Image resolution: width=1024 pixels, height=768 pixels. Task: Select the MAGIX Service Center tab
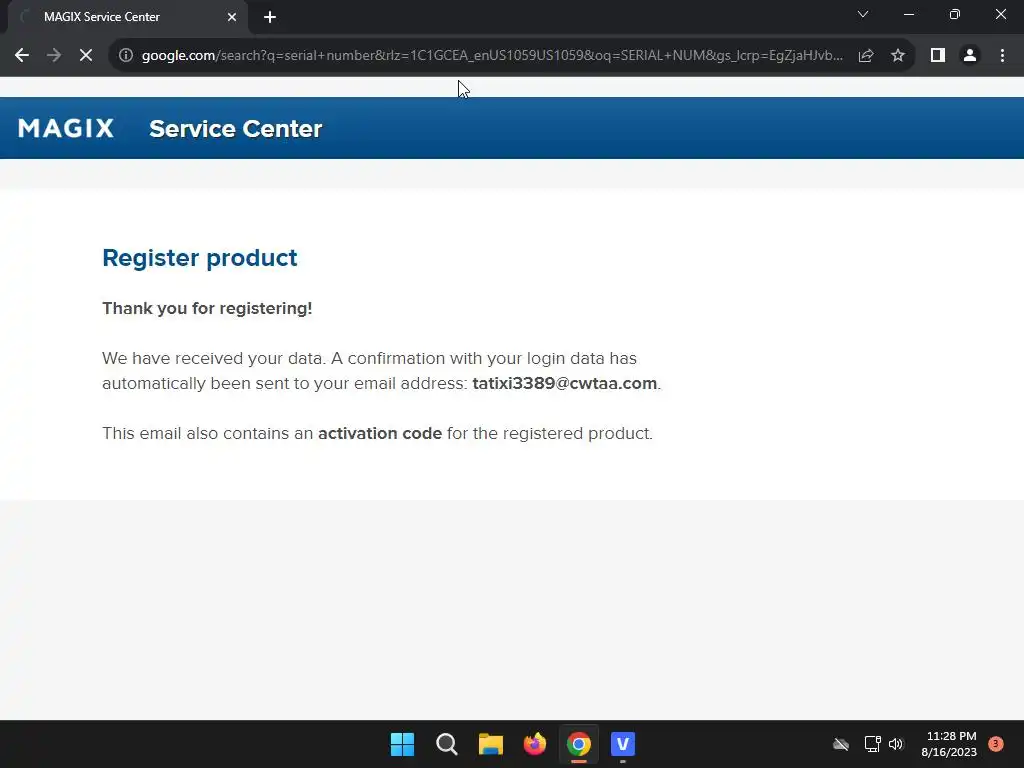(x=127, y=17)
